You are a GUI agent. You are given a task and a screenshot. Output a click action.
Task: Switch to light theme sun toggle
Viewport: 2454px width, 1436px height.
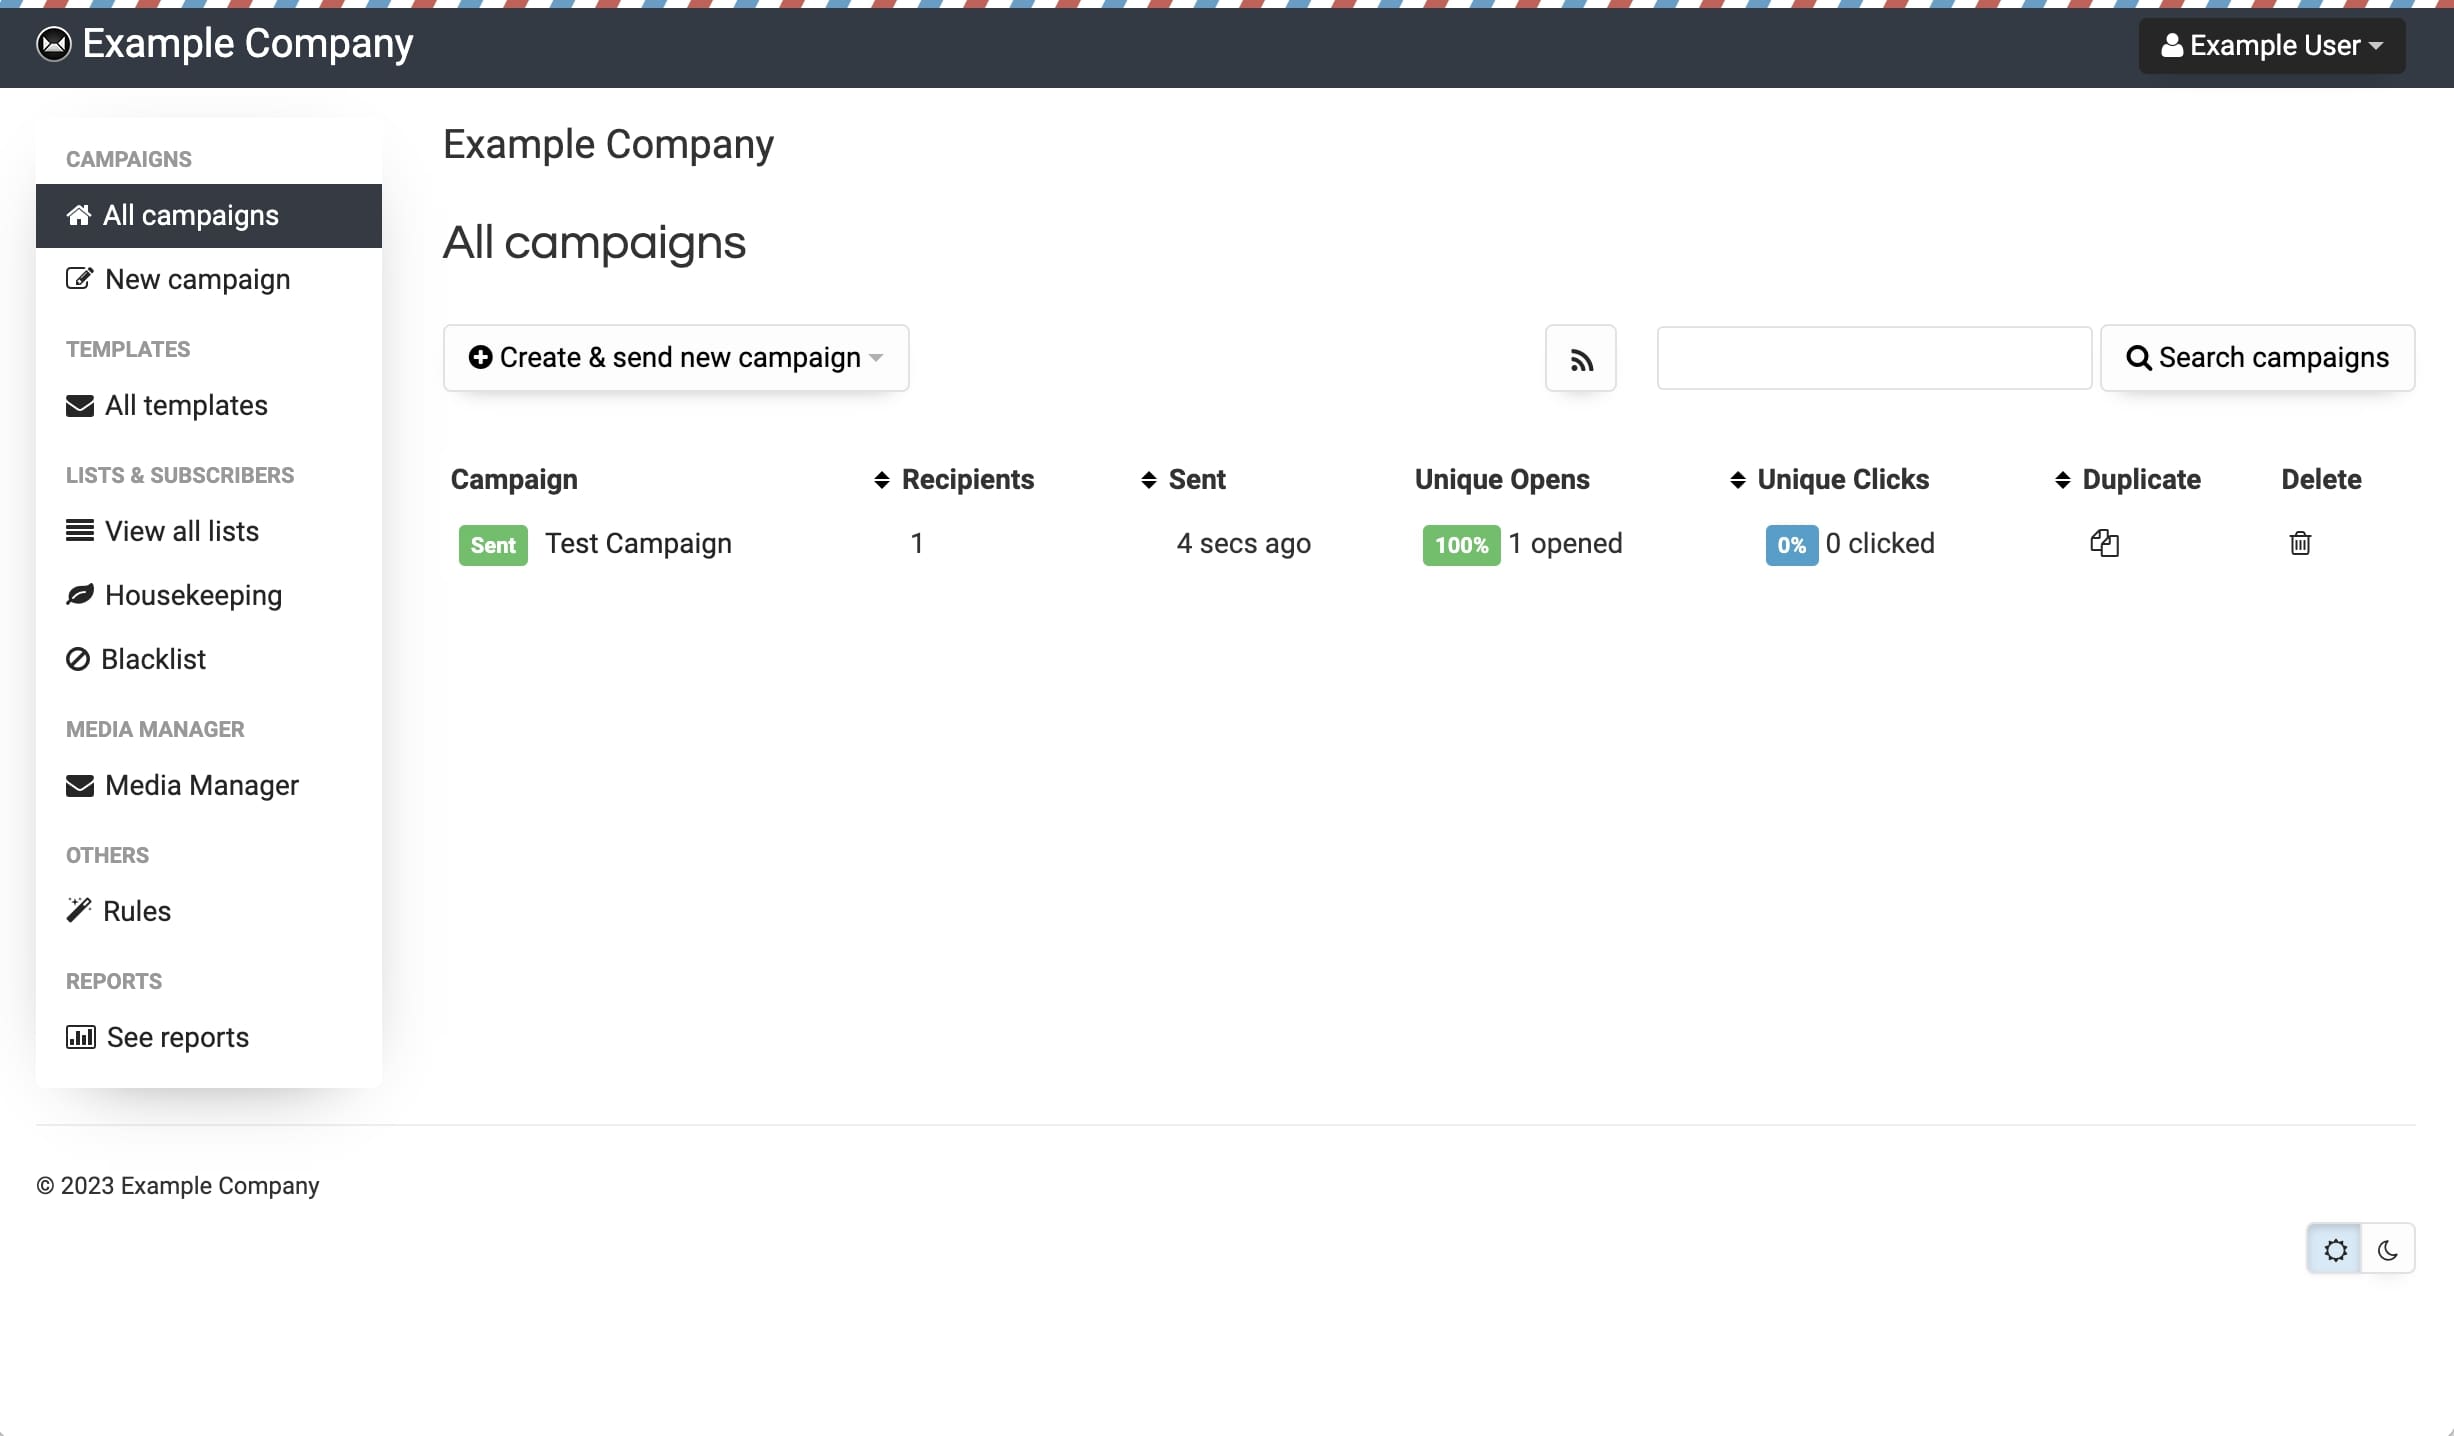coord(2335,1249)
